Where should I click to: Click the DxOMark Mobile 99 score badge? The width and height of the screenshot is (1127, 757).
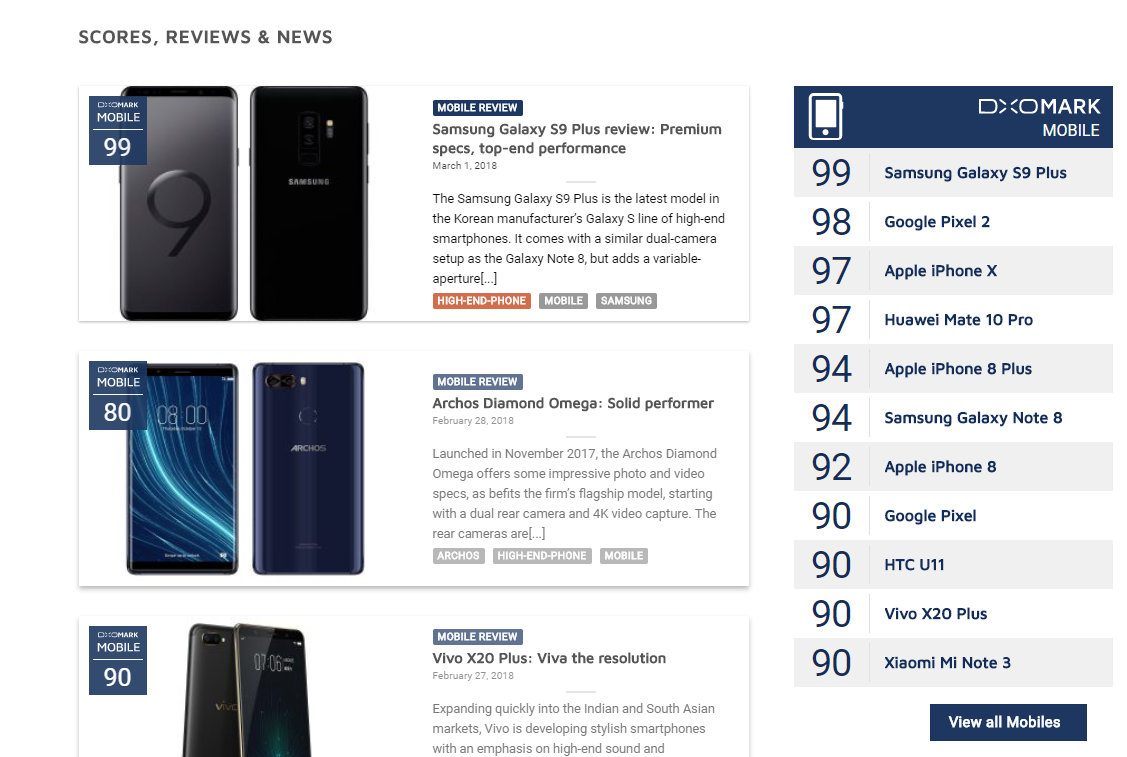click(118, 130)
